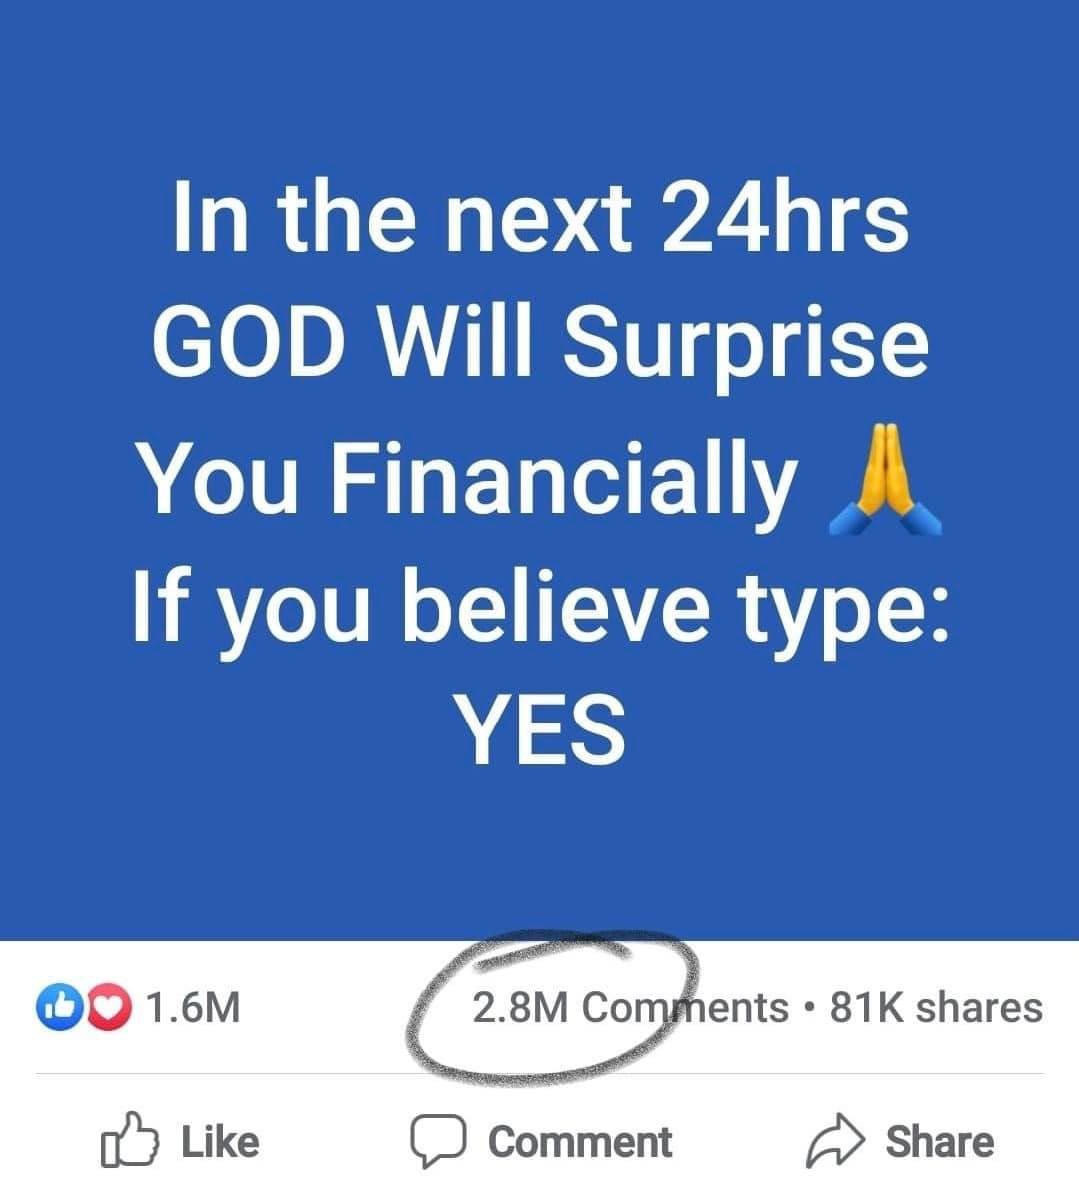1079x1195 pixels.
Task: Tap the Like button label
Action: point(220,1142)
